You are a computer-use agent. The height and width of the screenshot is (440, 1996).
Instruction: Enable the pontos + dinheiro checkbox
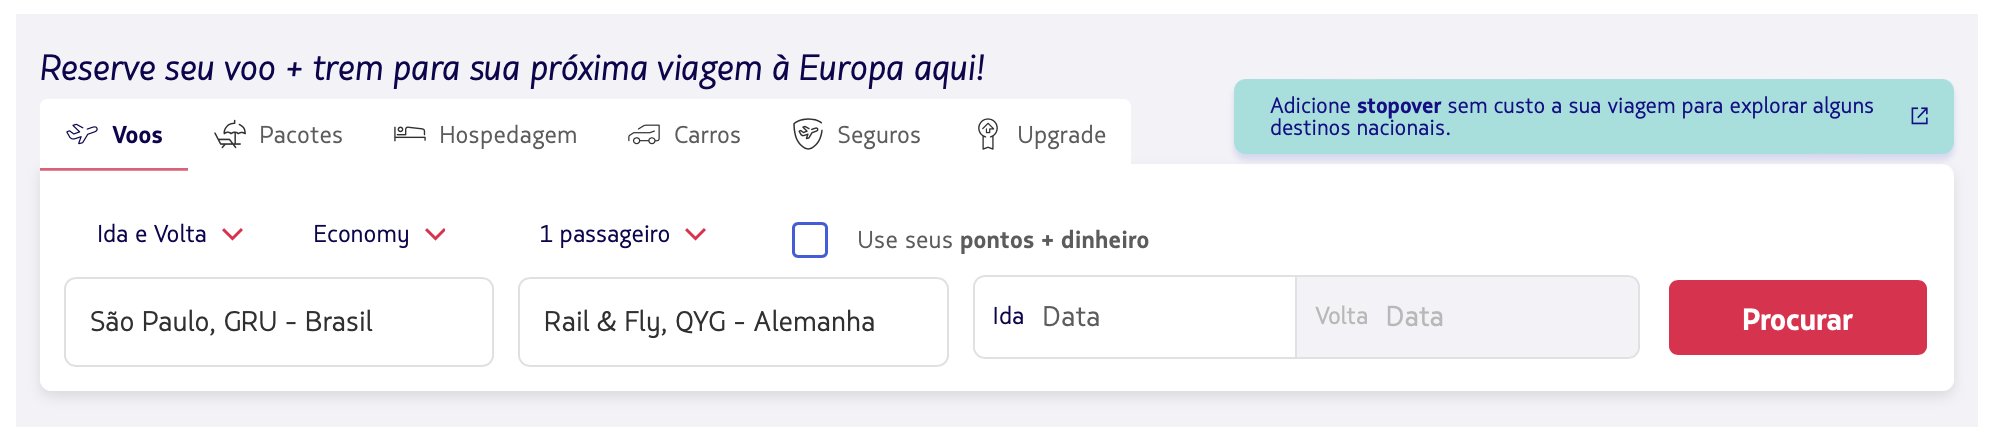(809, 240)
